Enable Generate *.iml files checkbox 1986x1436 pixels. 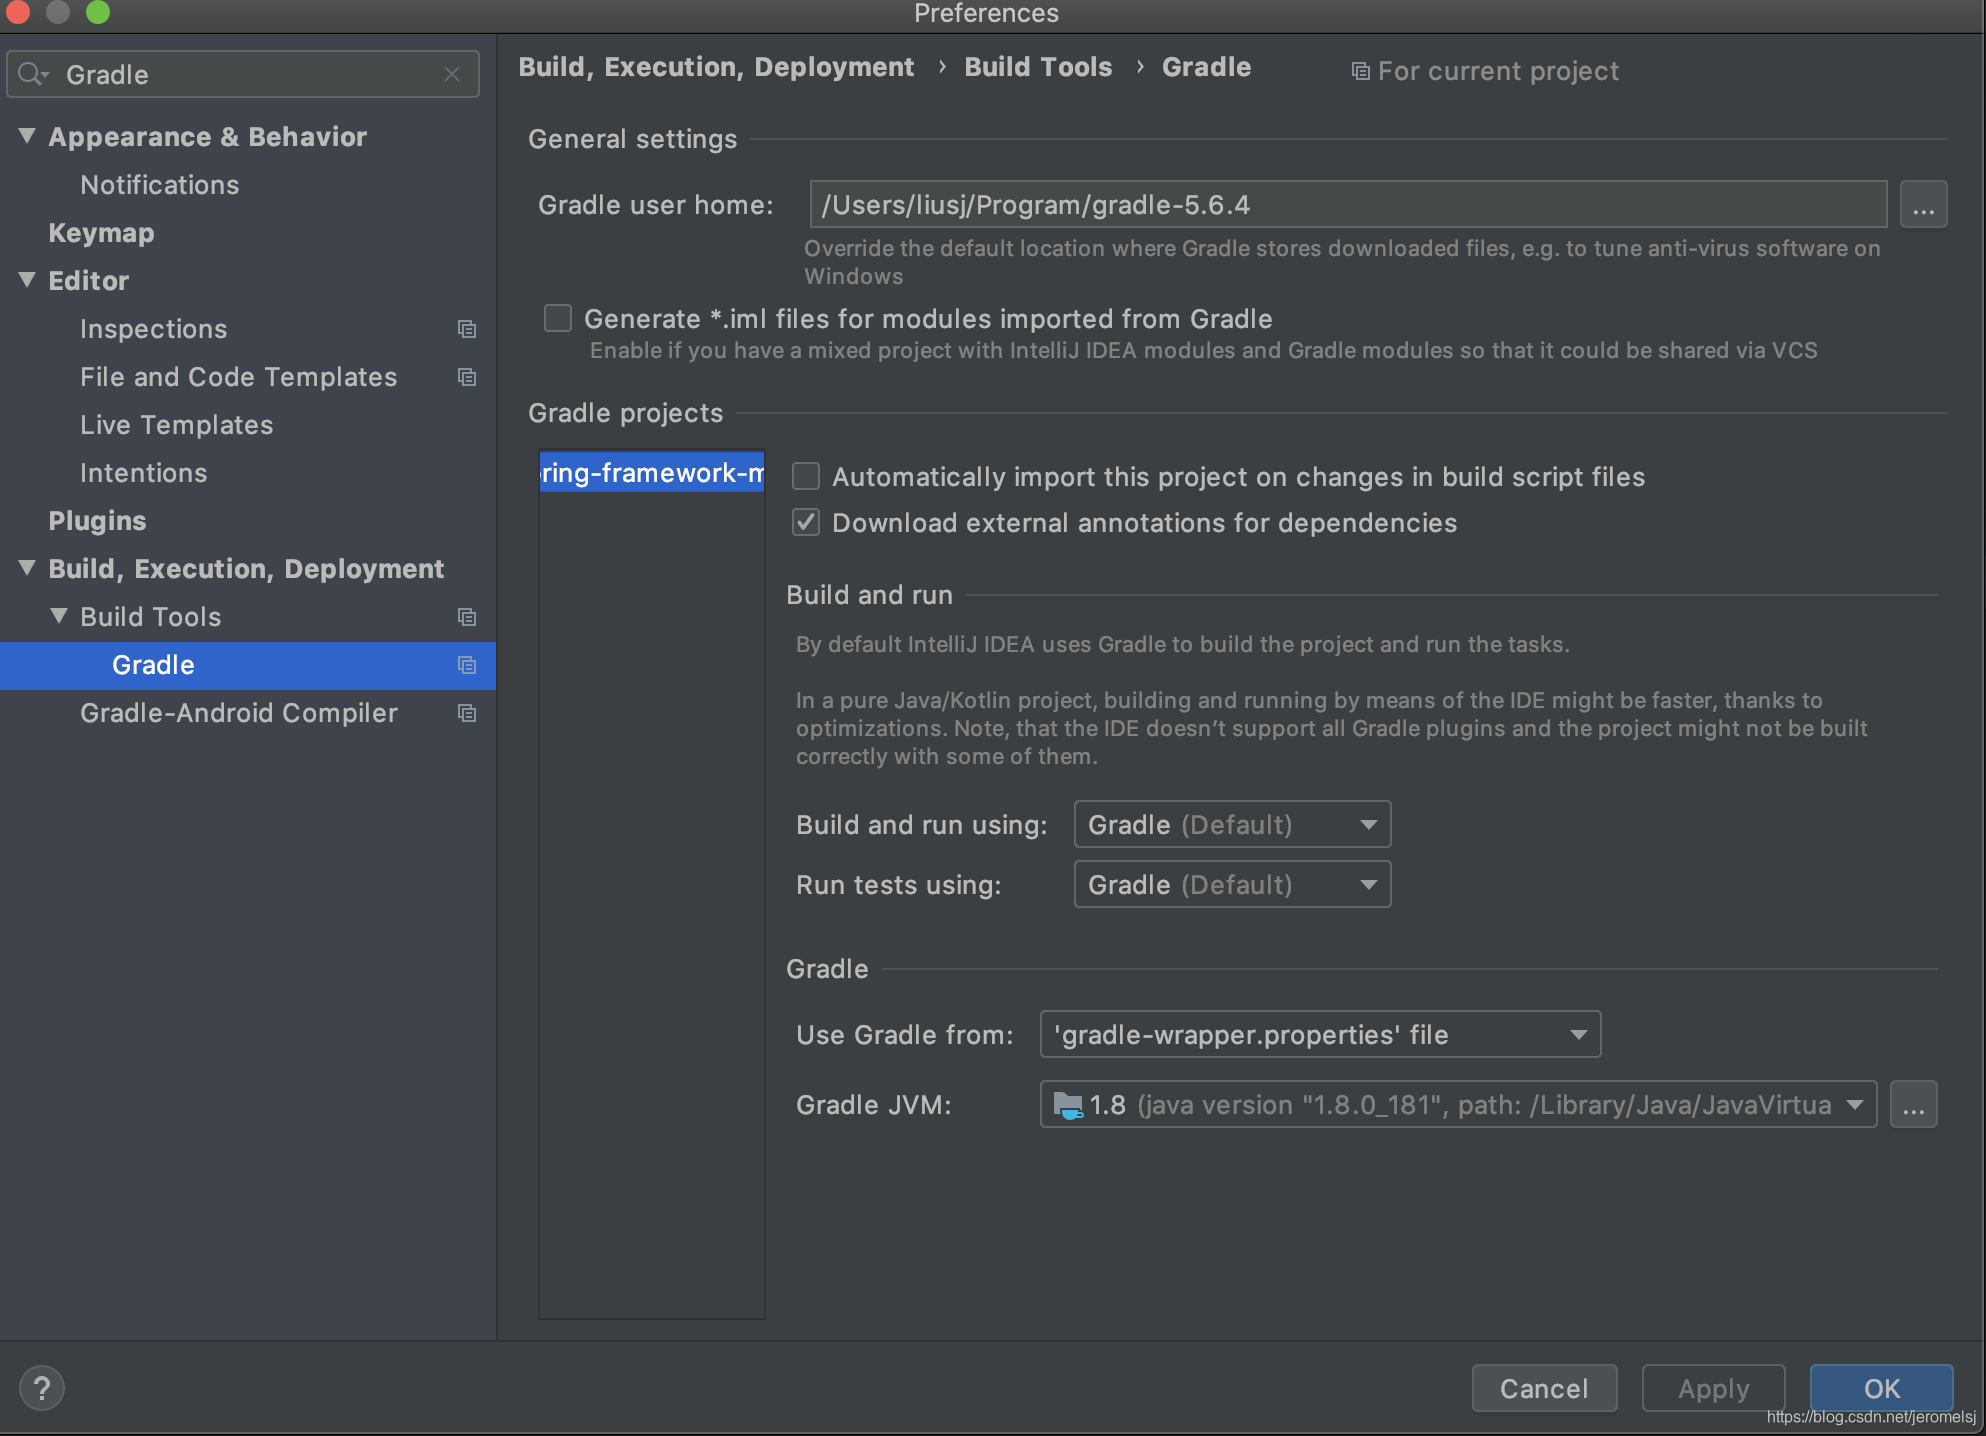point(557,318)
